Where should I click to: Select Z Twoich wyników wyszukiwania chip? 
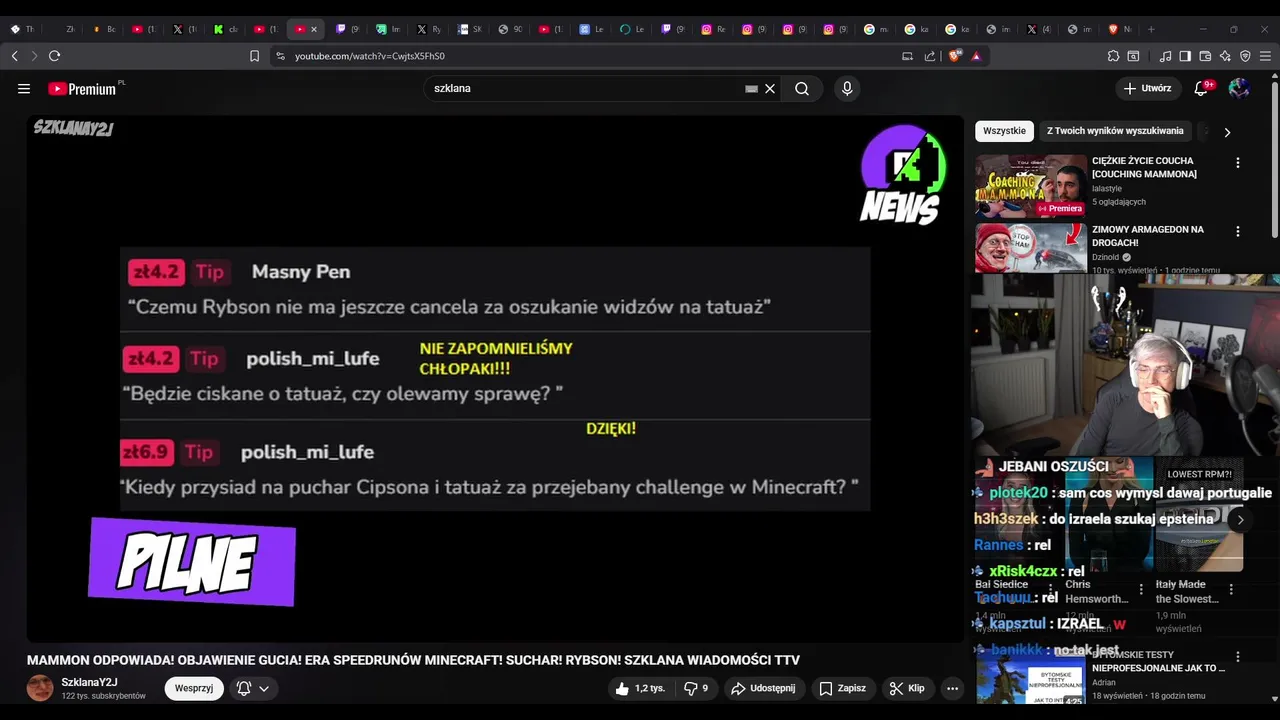pos(1115,131)
